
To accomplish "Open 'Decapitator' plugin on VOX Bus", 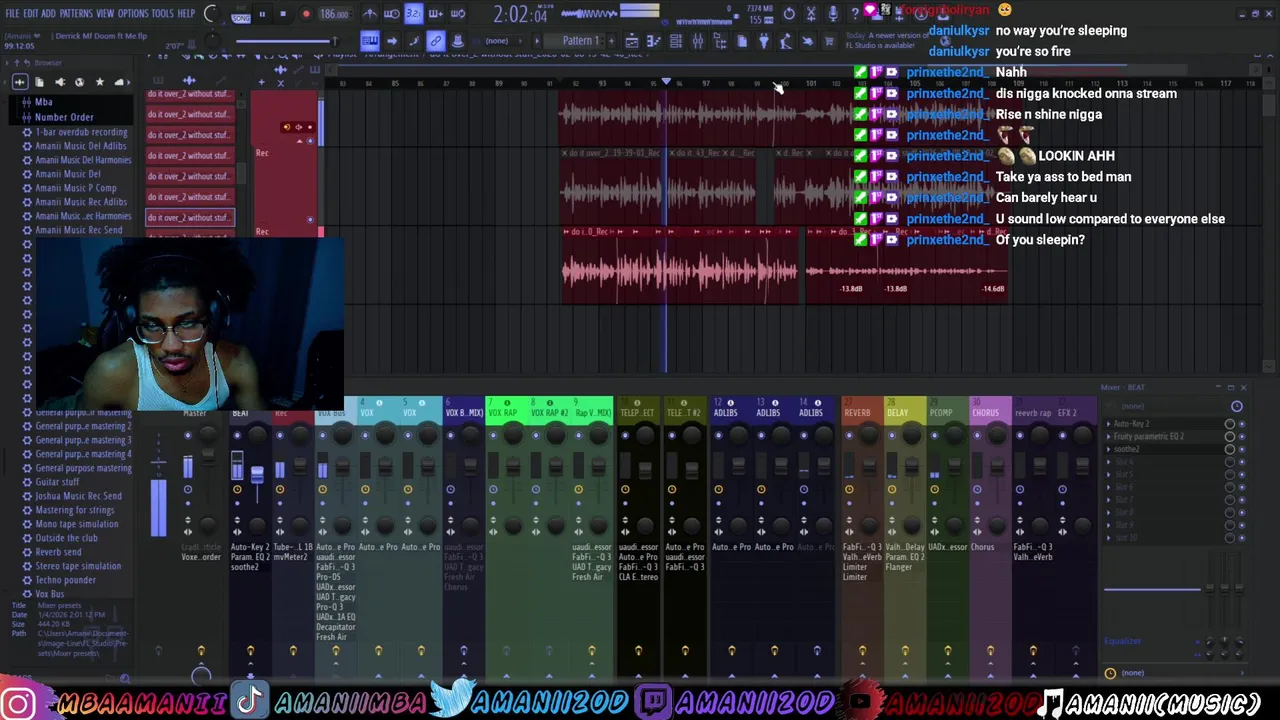I will pyautogui.click(x=335, y=627).
